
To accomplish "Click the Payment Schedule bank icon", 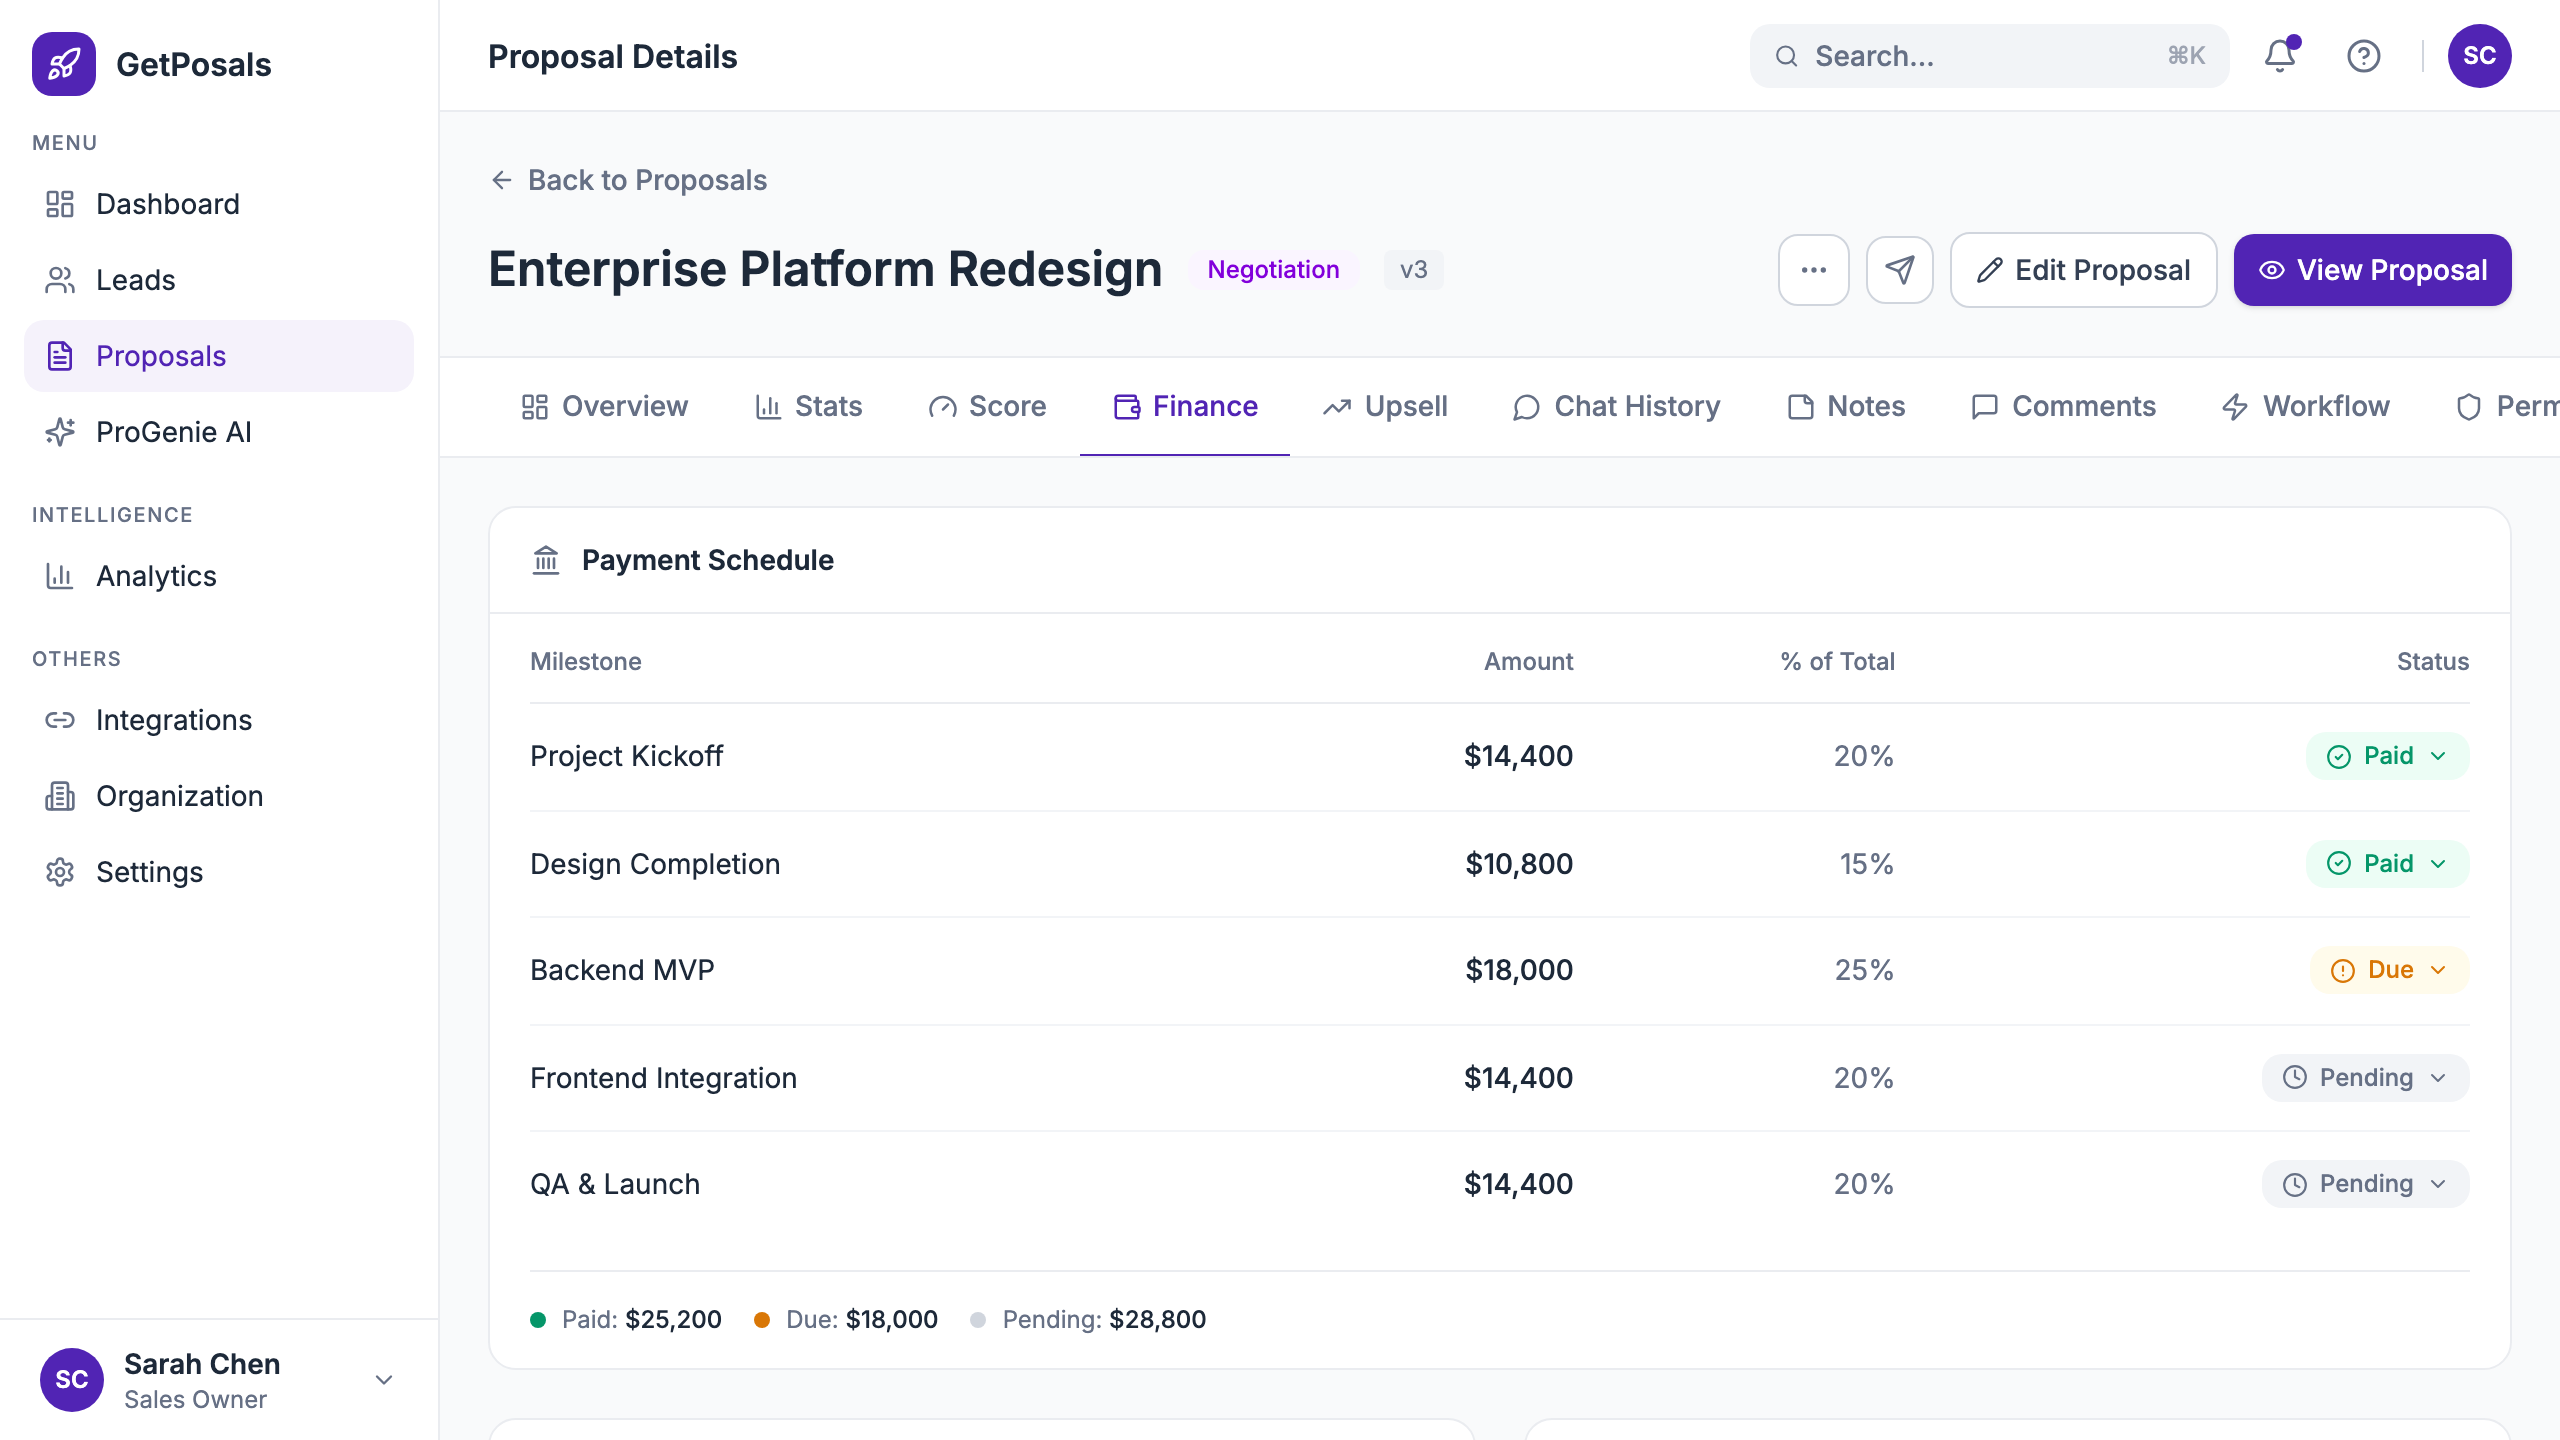I will coord(546,560).
